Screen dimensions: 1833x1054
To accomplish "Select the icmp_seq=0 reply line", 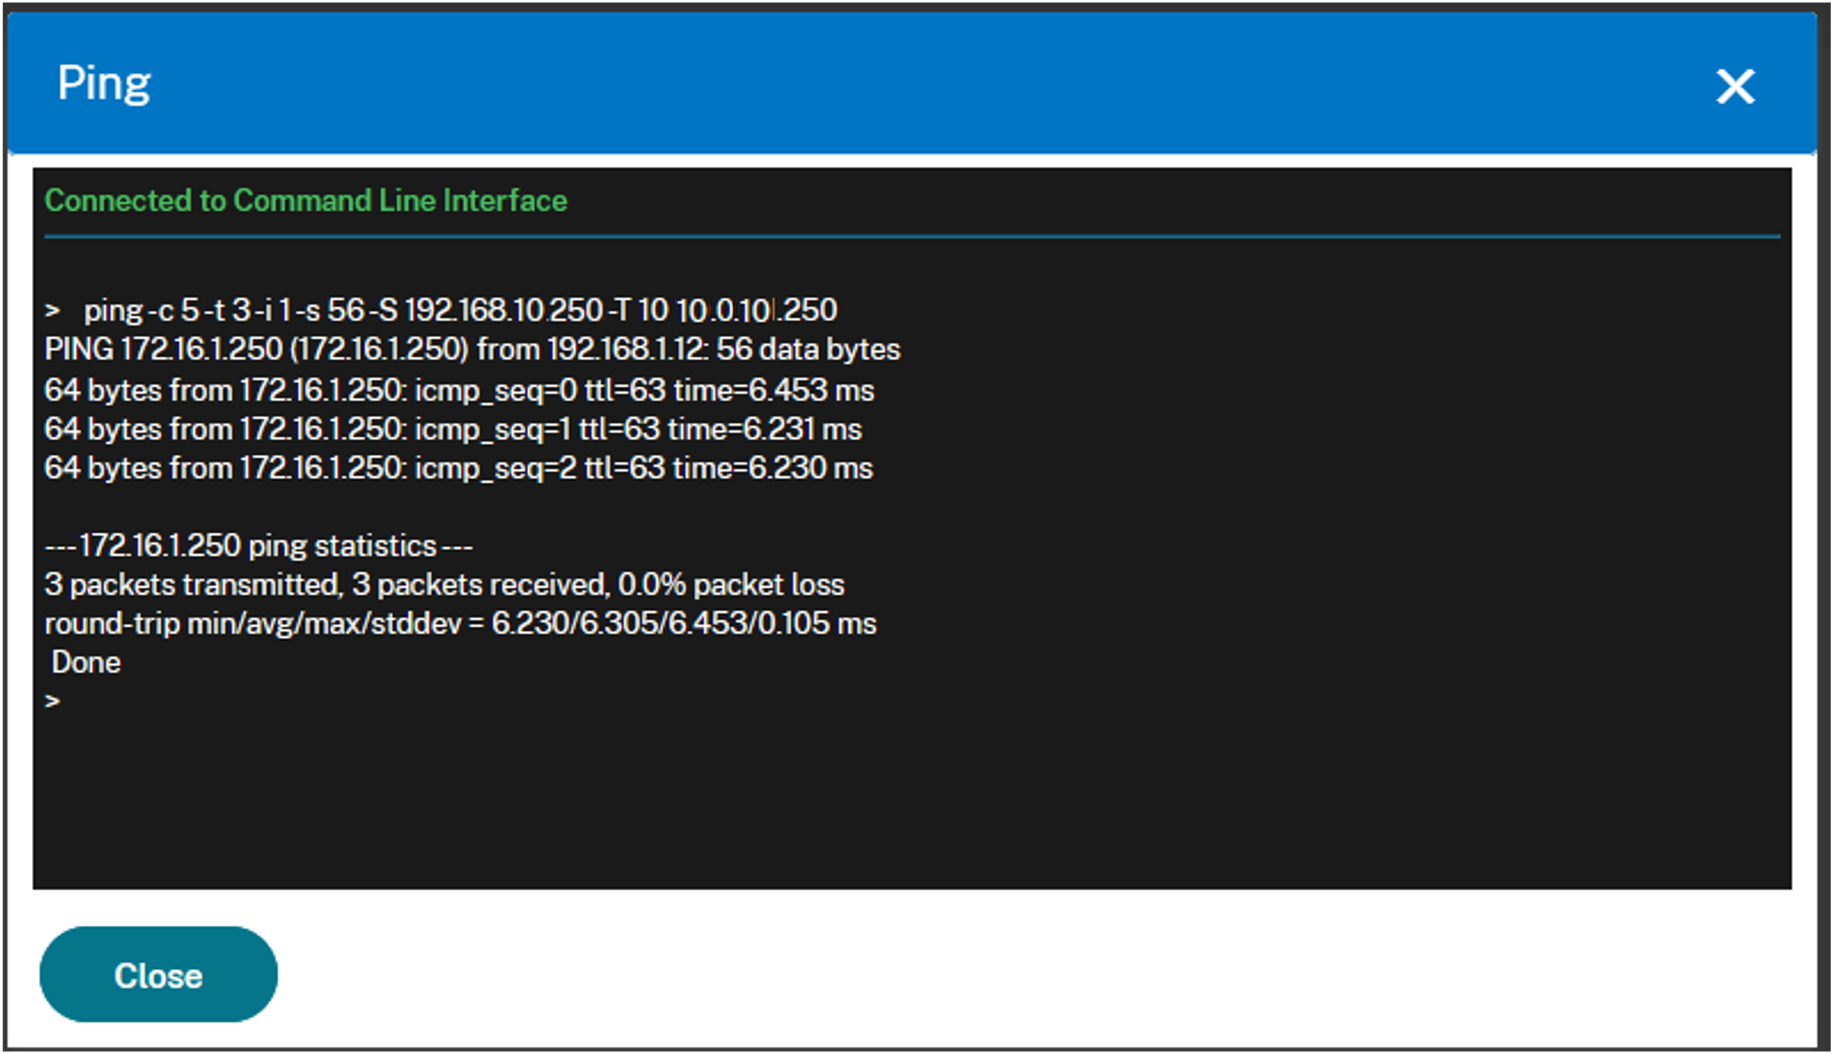I will pyautogui.click(x=460, y=389).
